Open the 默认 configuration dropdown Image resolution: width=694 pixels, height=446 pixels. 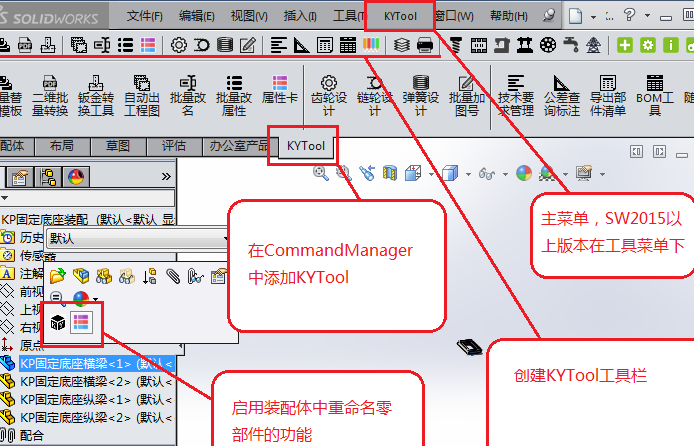coord(137,239)
